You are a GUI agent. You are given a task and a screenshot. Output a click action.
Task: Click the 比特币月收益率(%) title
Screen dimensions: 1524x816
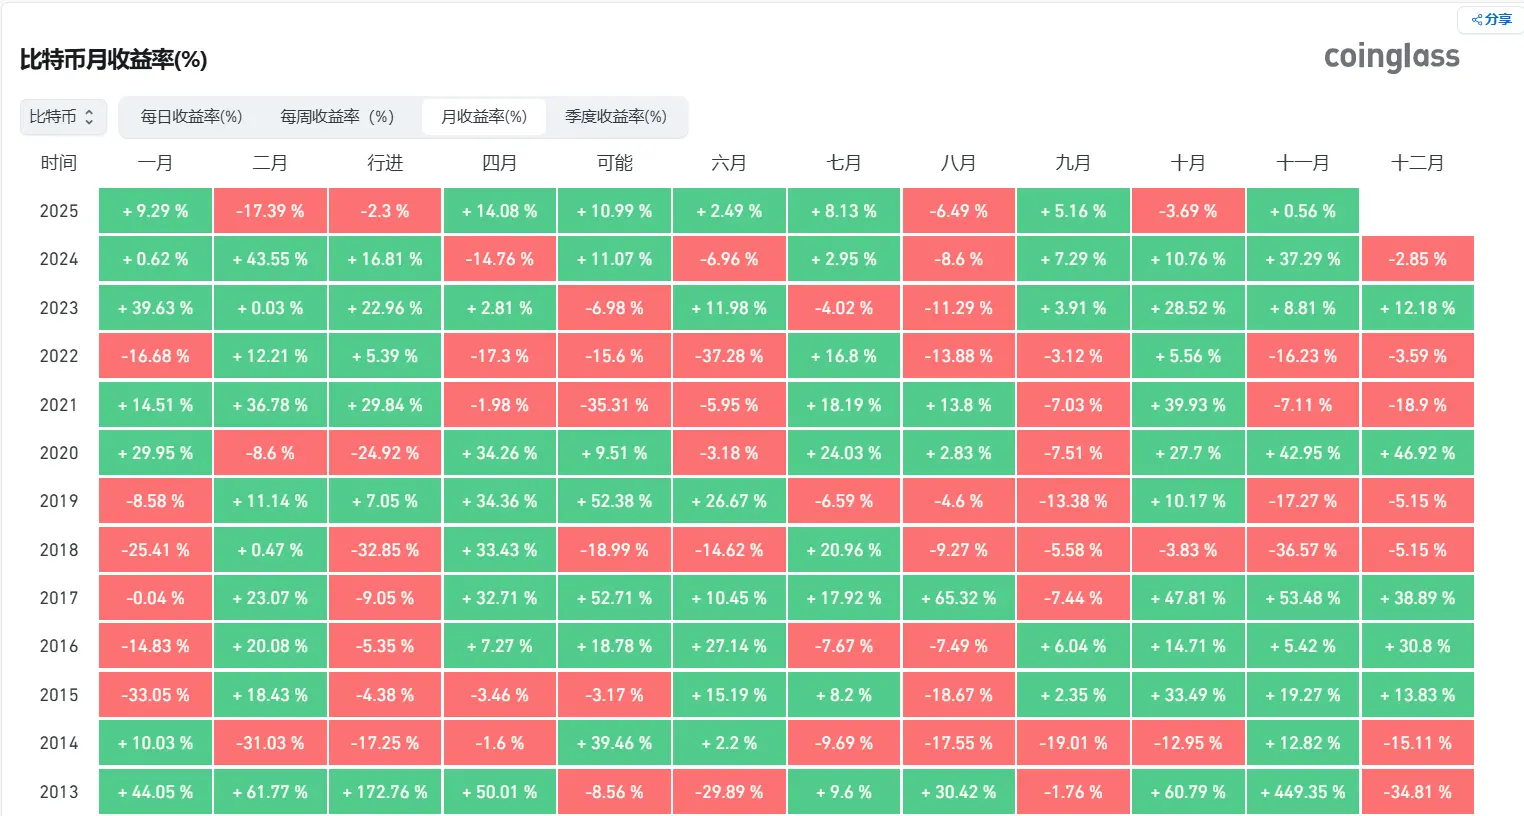113,60
